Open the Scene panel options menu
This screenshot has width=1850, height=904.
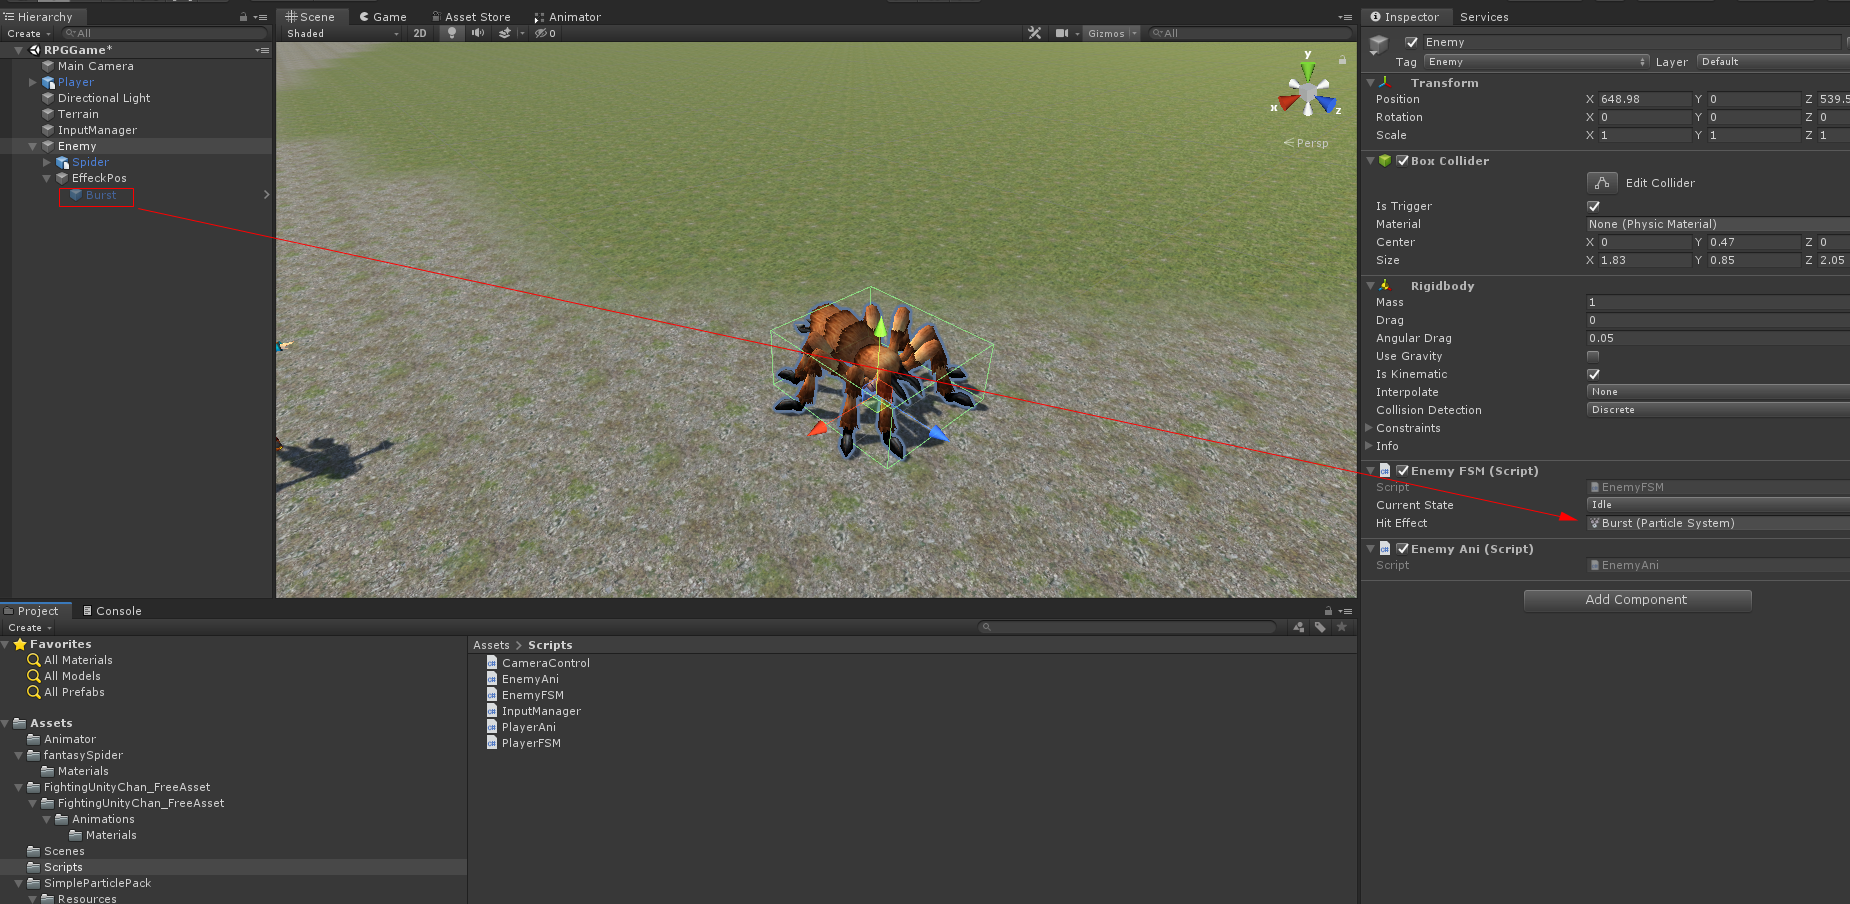pyautogui.click(x=1345, y=17)
